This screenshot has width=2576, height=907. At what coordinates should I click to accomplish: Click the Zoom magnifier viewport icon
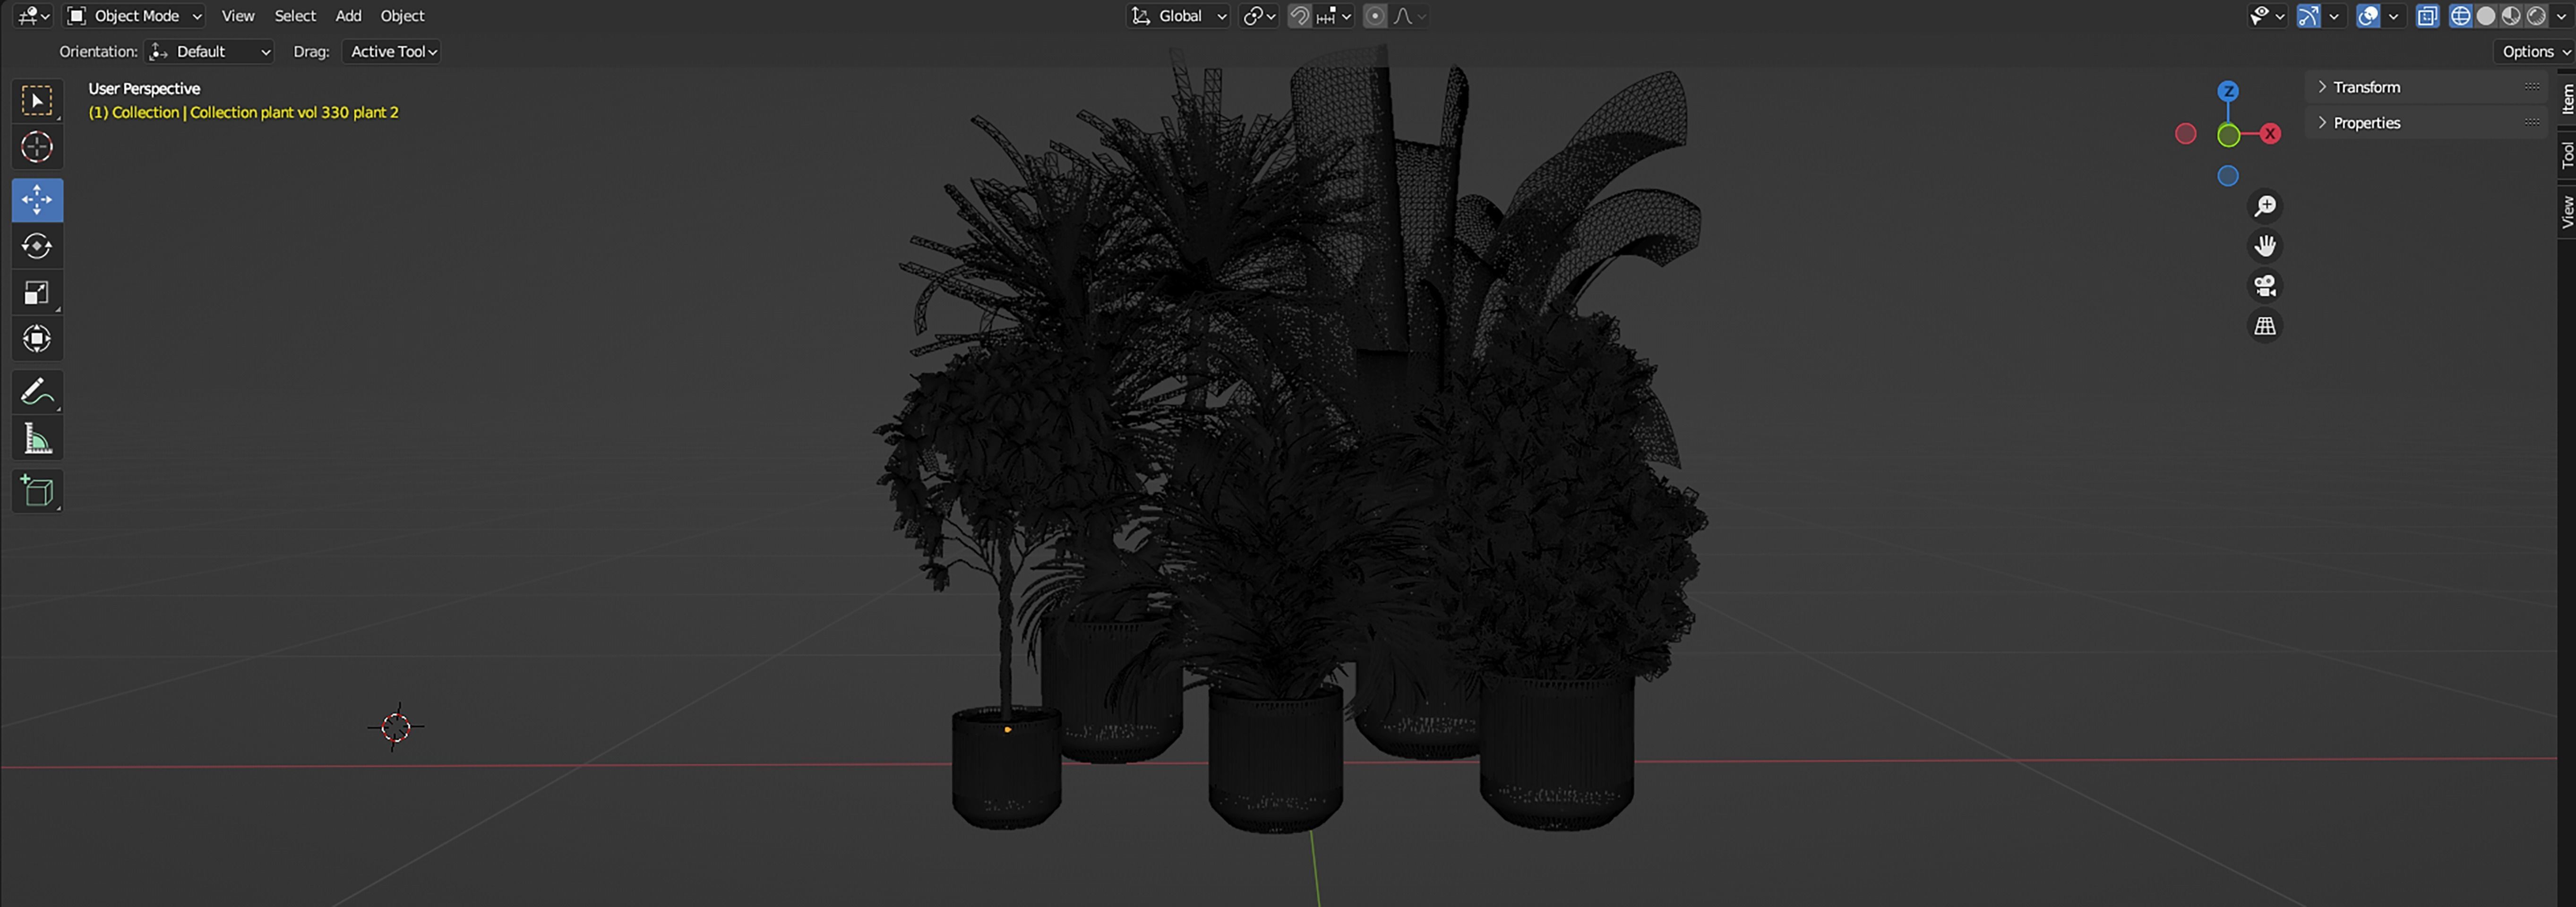(2265, 206)
